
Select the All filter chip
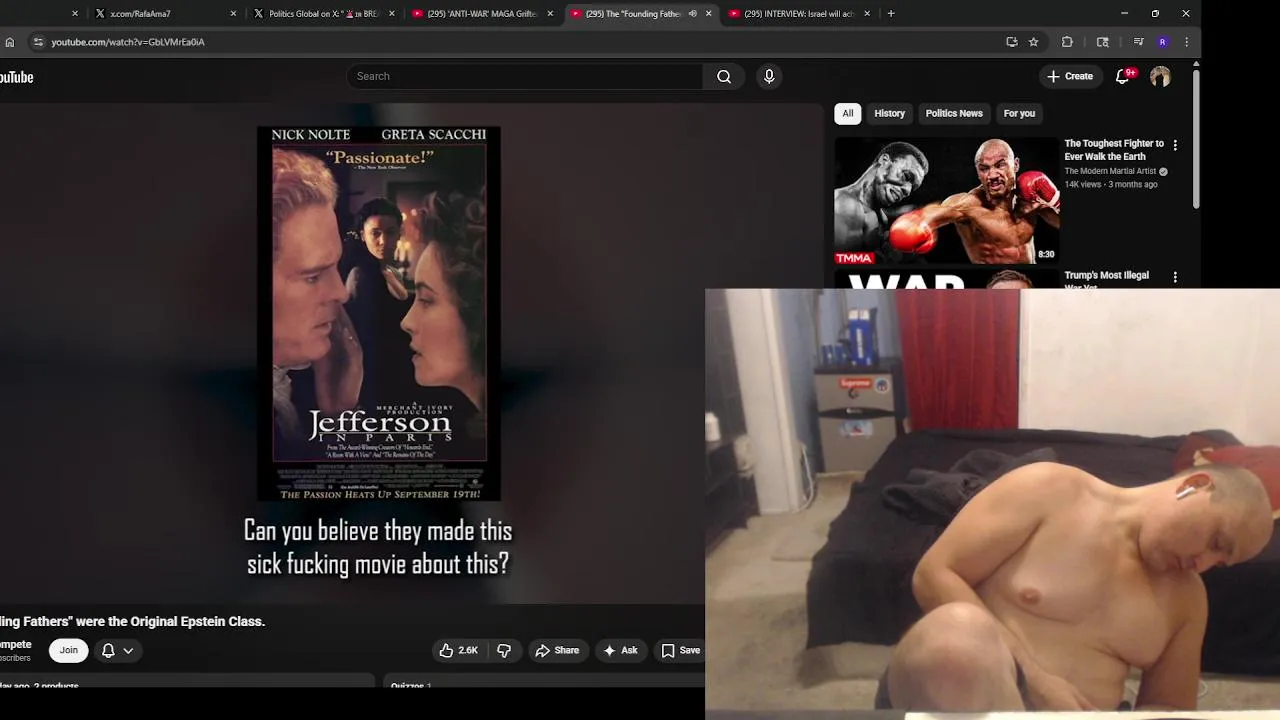coord(848,113)
